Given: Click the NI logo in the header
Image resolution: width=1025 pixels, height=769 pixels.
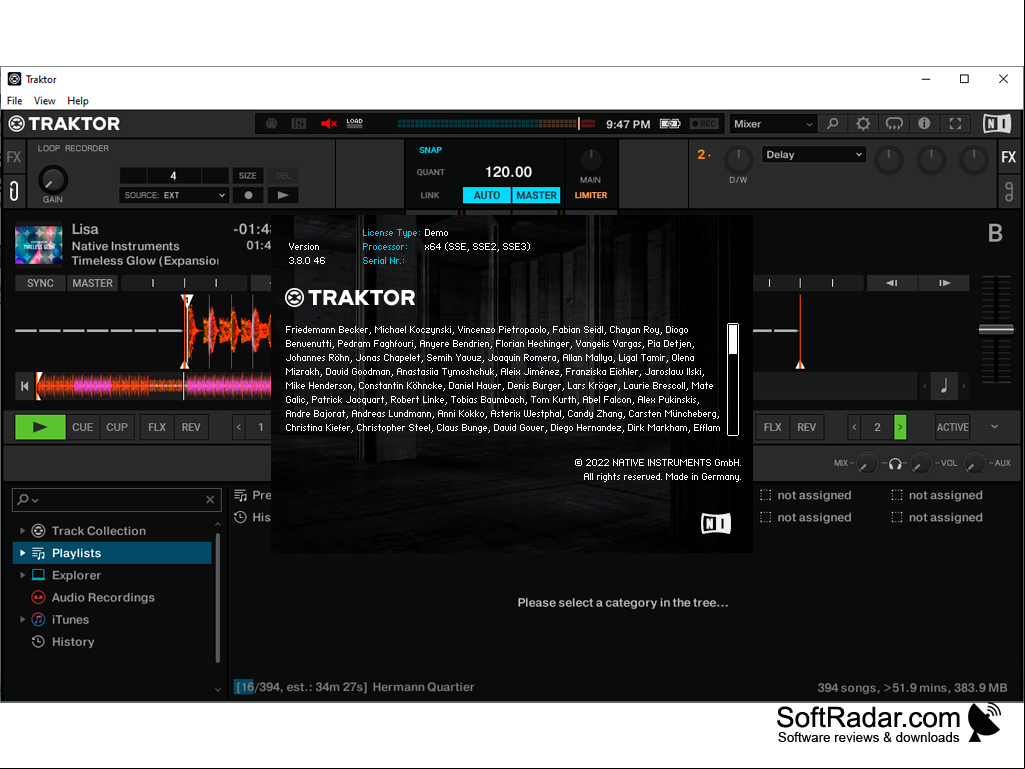Looking at the screenshot, I should [x=996, y=124].
